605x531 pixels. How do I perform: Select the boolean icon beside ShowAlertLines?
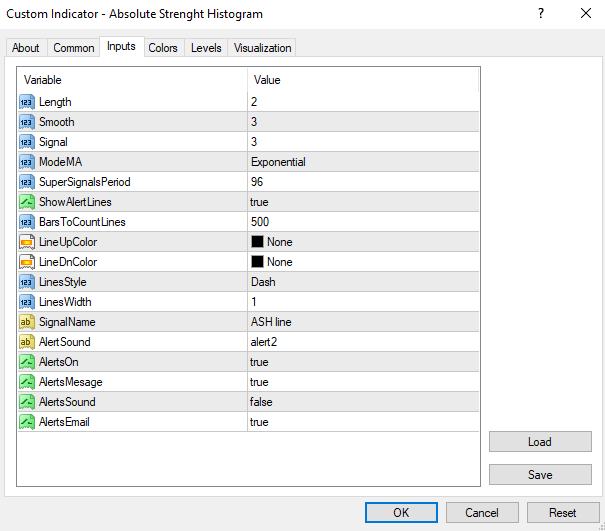click(x=27, y=202)
